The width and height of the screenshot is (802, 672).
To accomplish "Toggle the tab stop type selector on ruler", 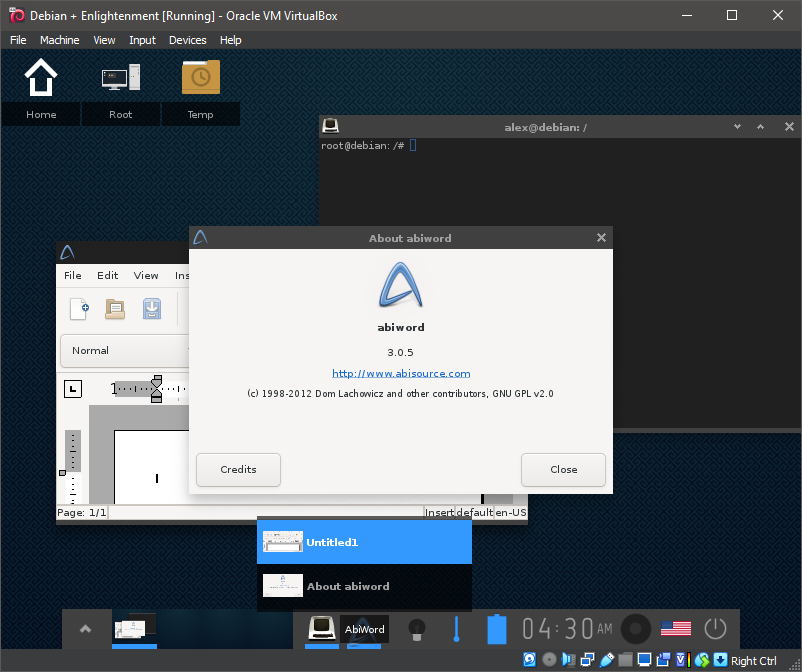I will click(73, 388).
